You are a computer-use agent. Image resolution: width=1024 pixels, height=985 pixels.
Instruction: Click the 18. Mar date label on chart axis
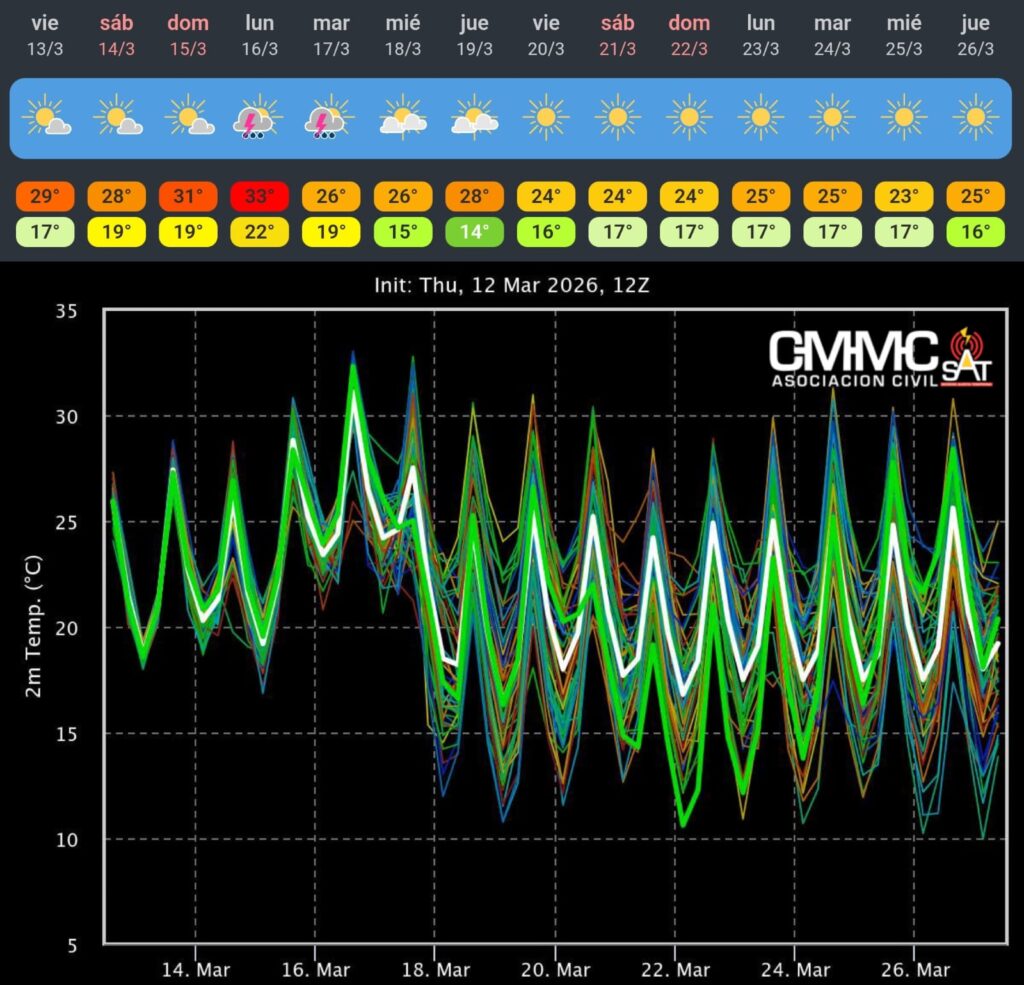pos(435,970)
